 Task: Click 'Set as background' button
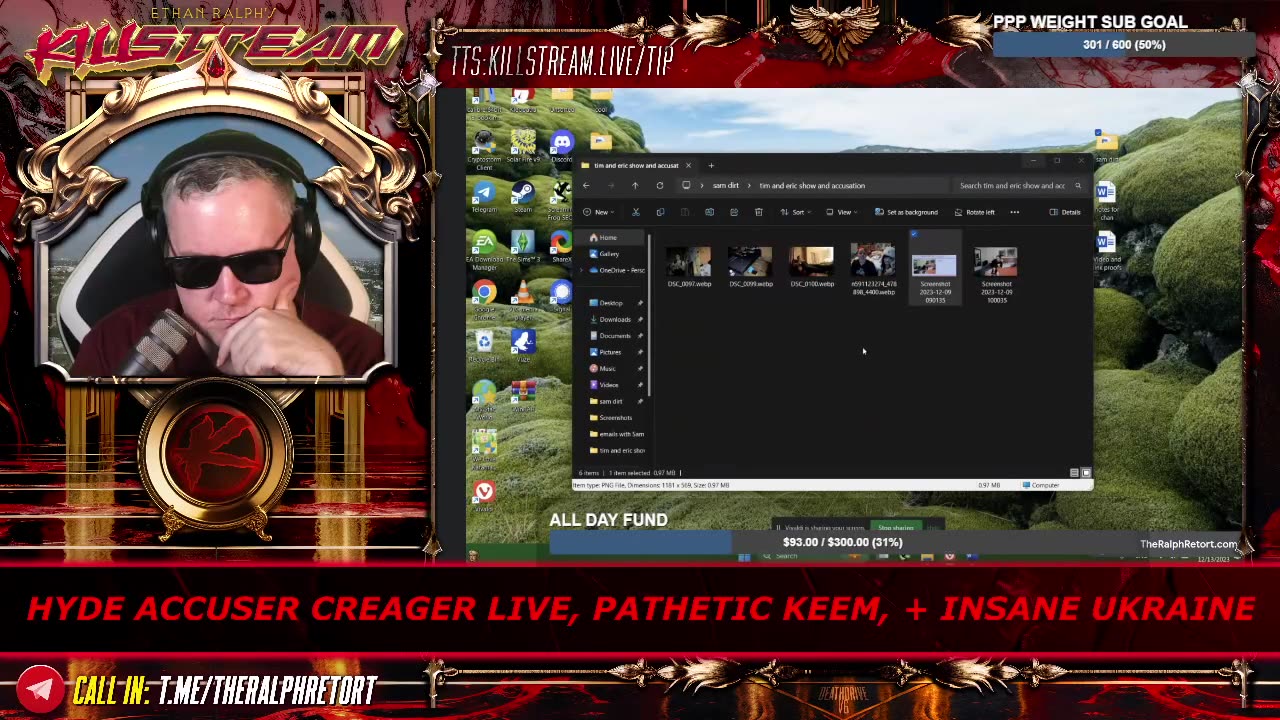click(x=906, y=212)
